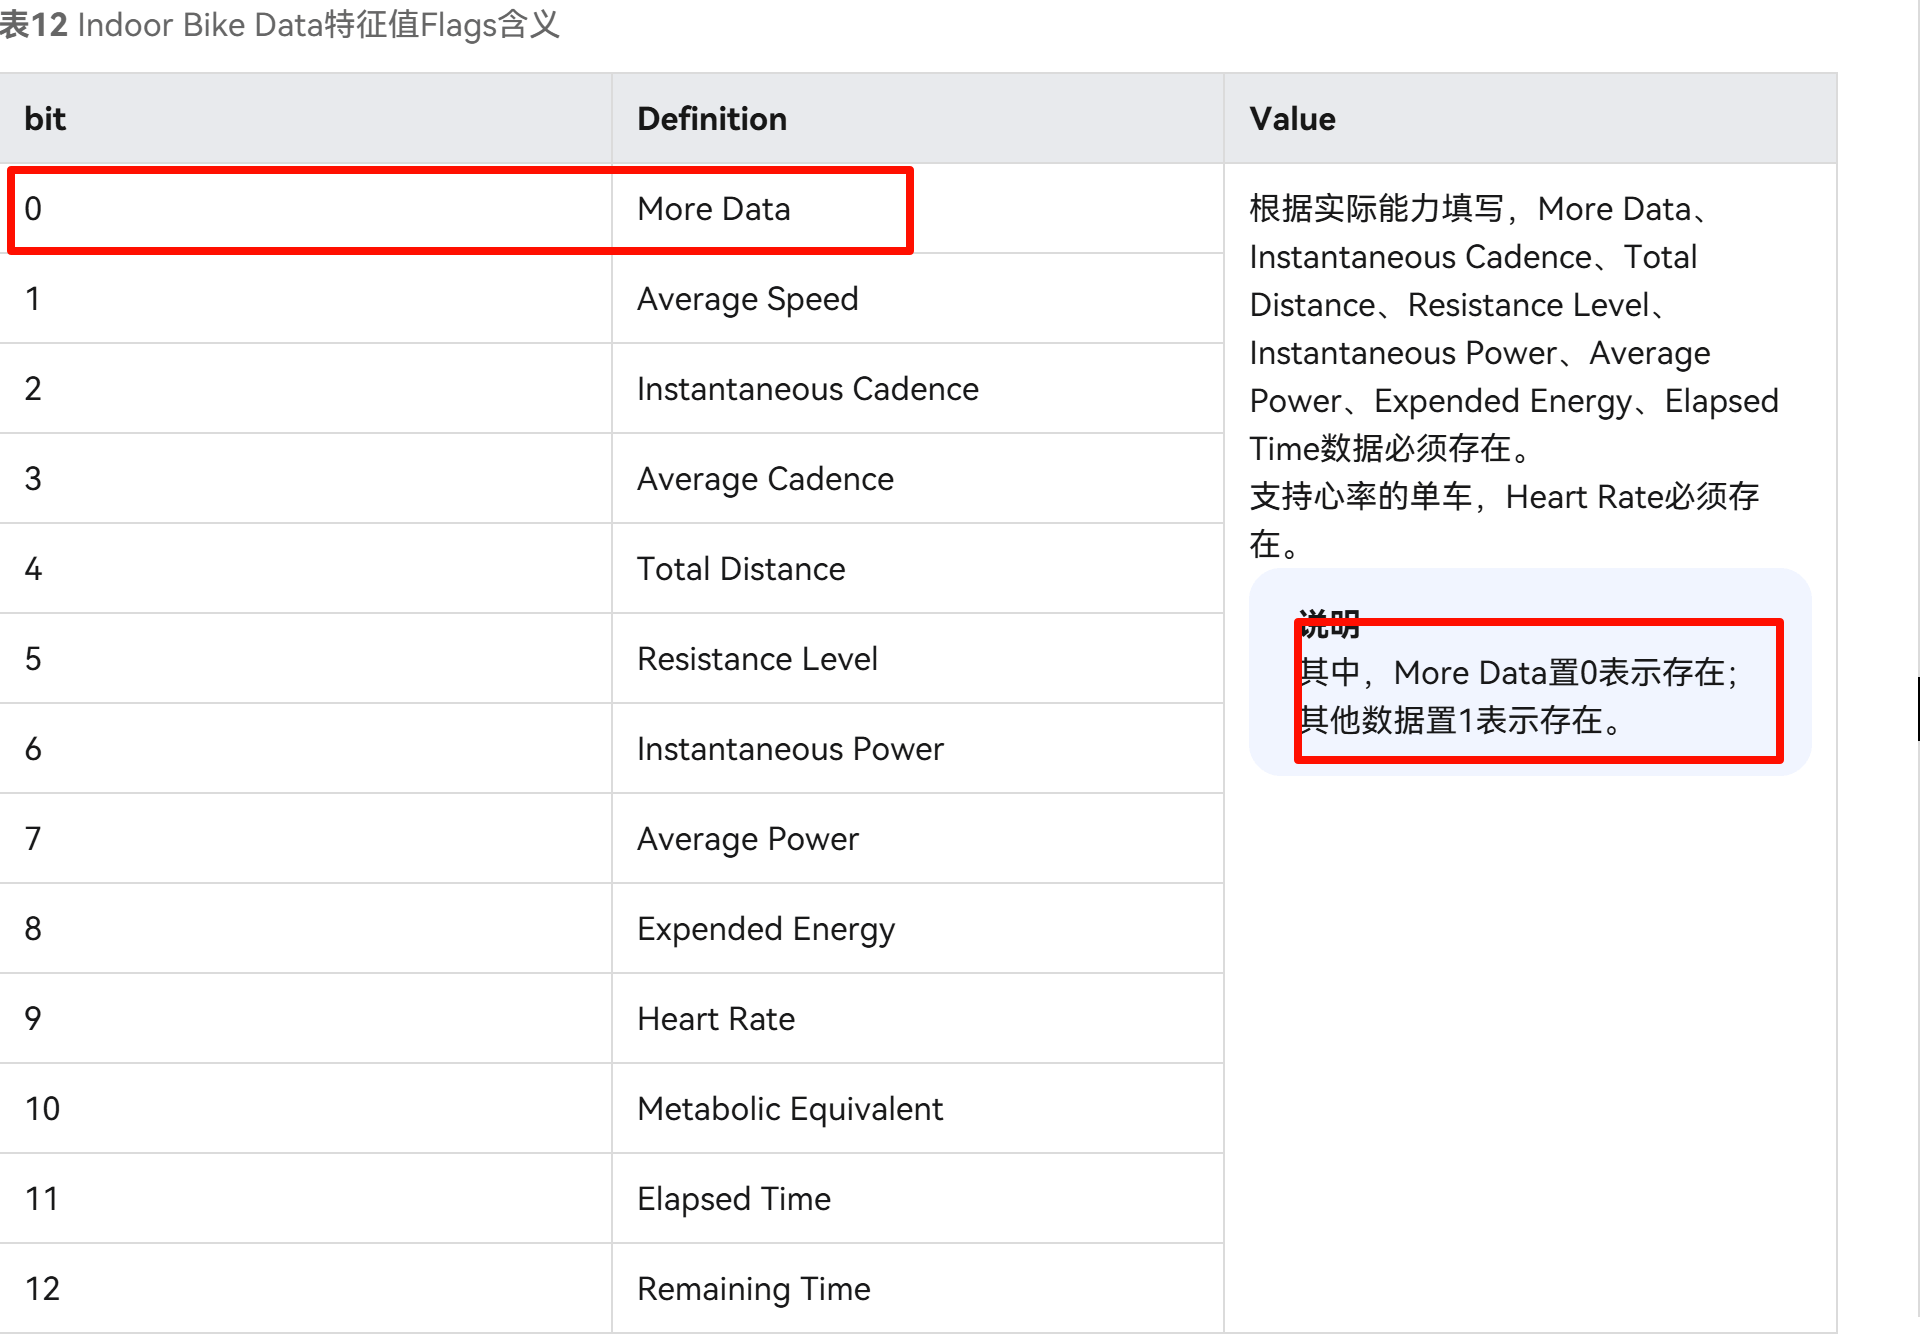Click the 'bit' column header
Screen dimensions: 1922x1336
45,119
